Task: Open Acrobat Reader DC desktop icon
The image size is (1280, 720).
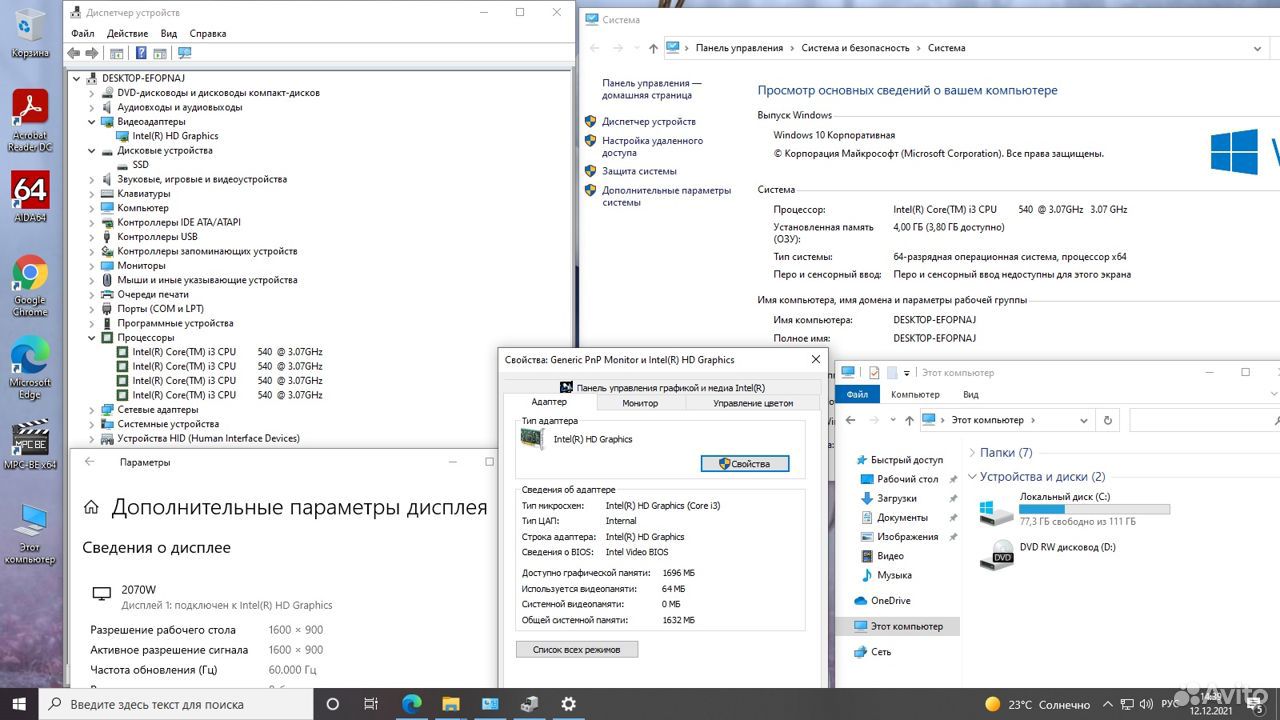Action: [x=30, y=120]
